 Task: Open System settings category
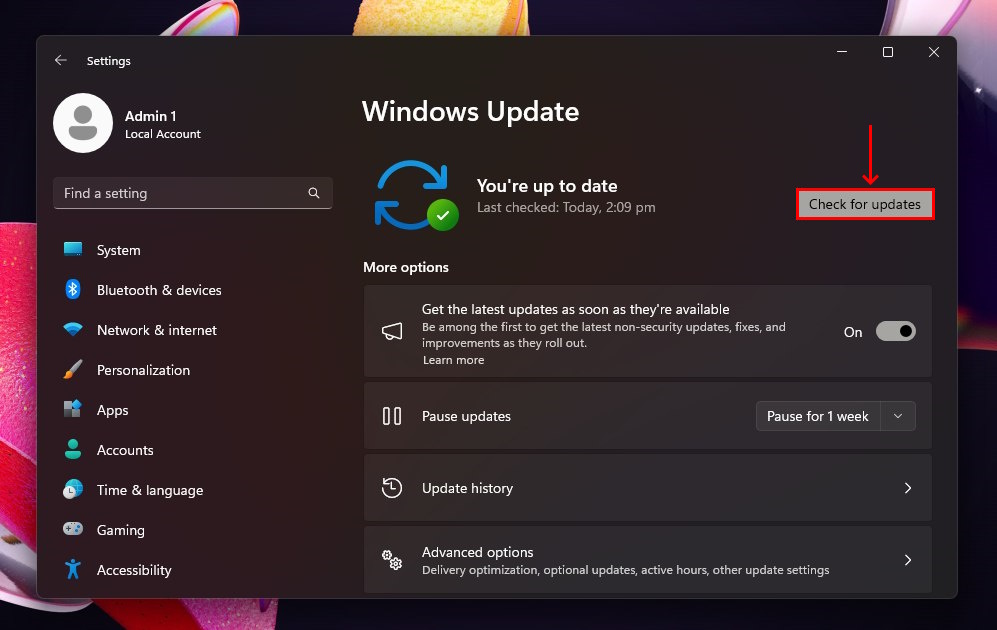point(118,250)
